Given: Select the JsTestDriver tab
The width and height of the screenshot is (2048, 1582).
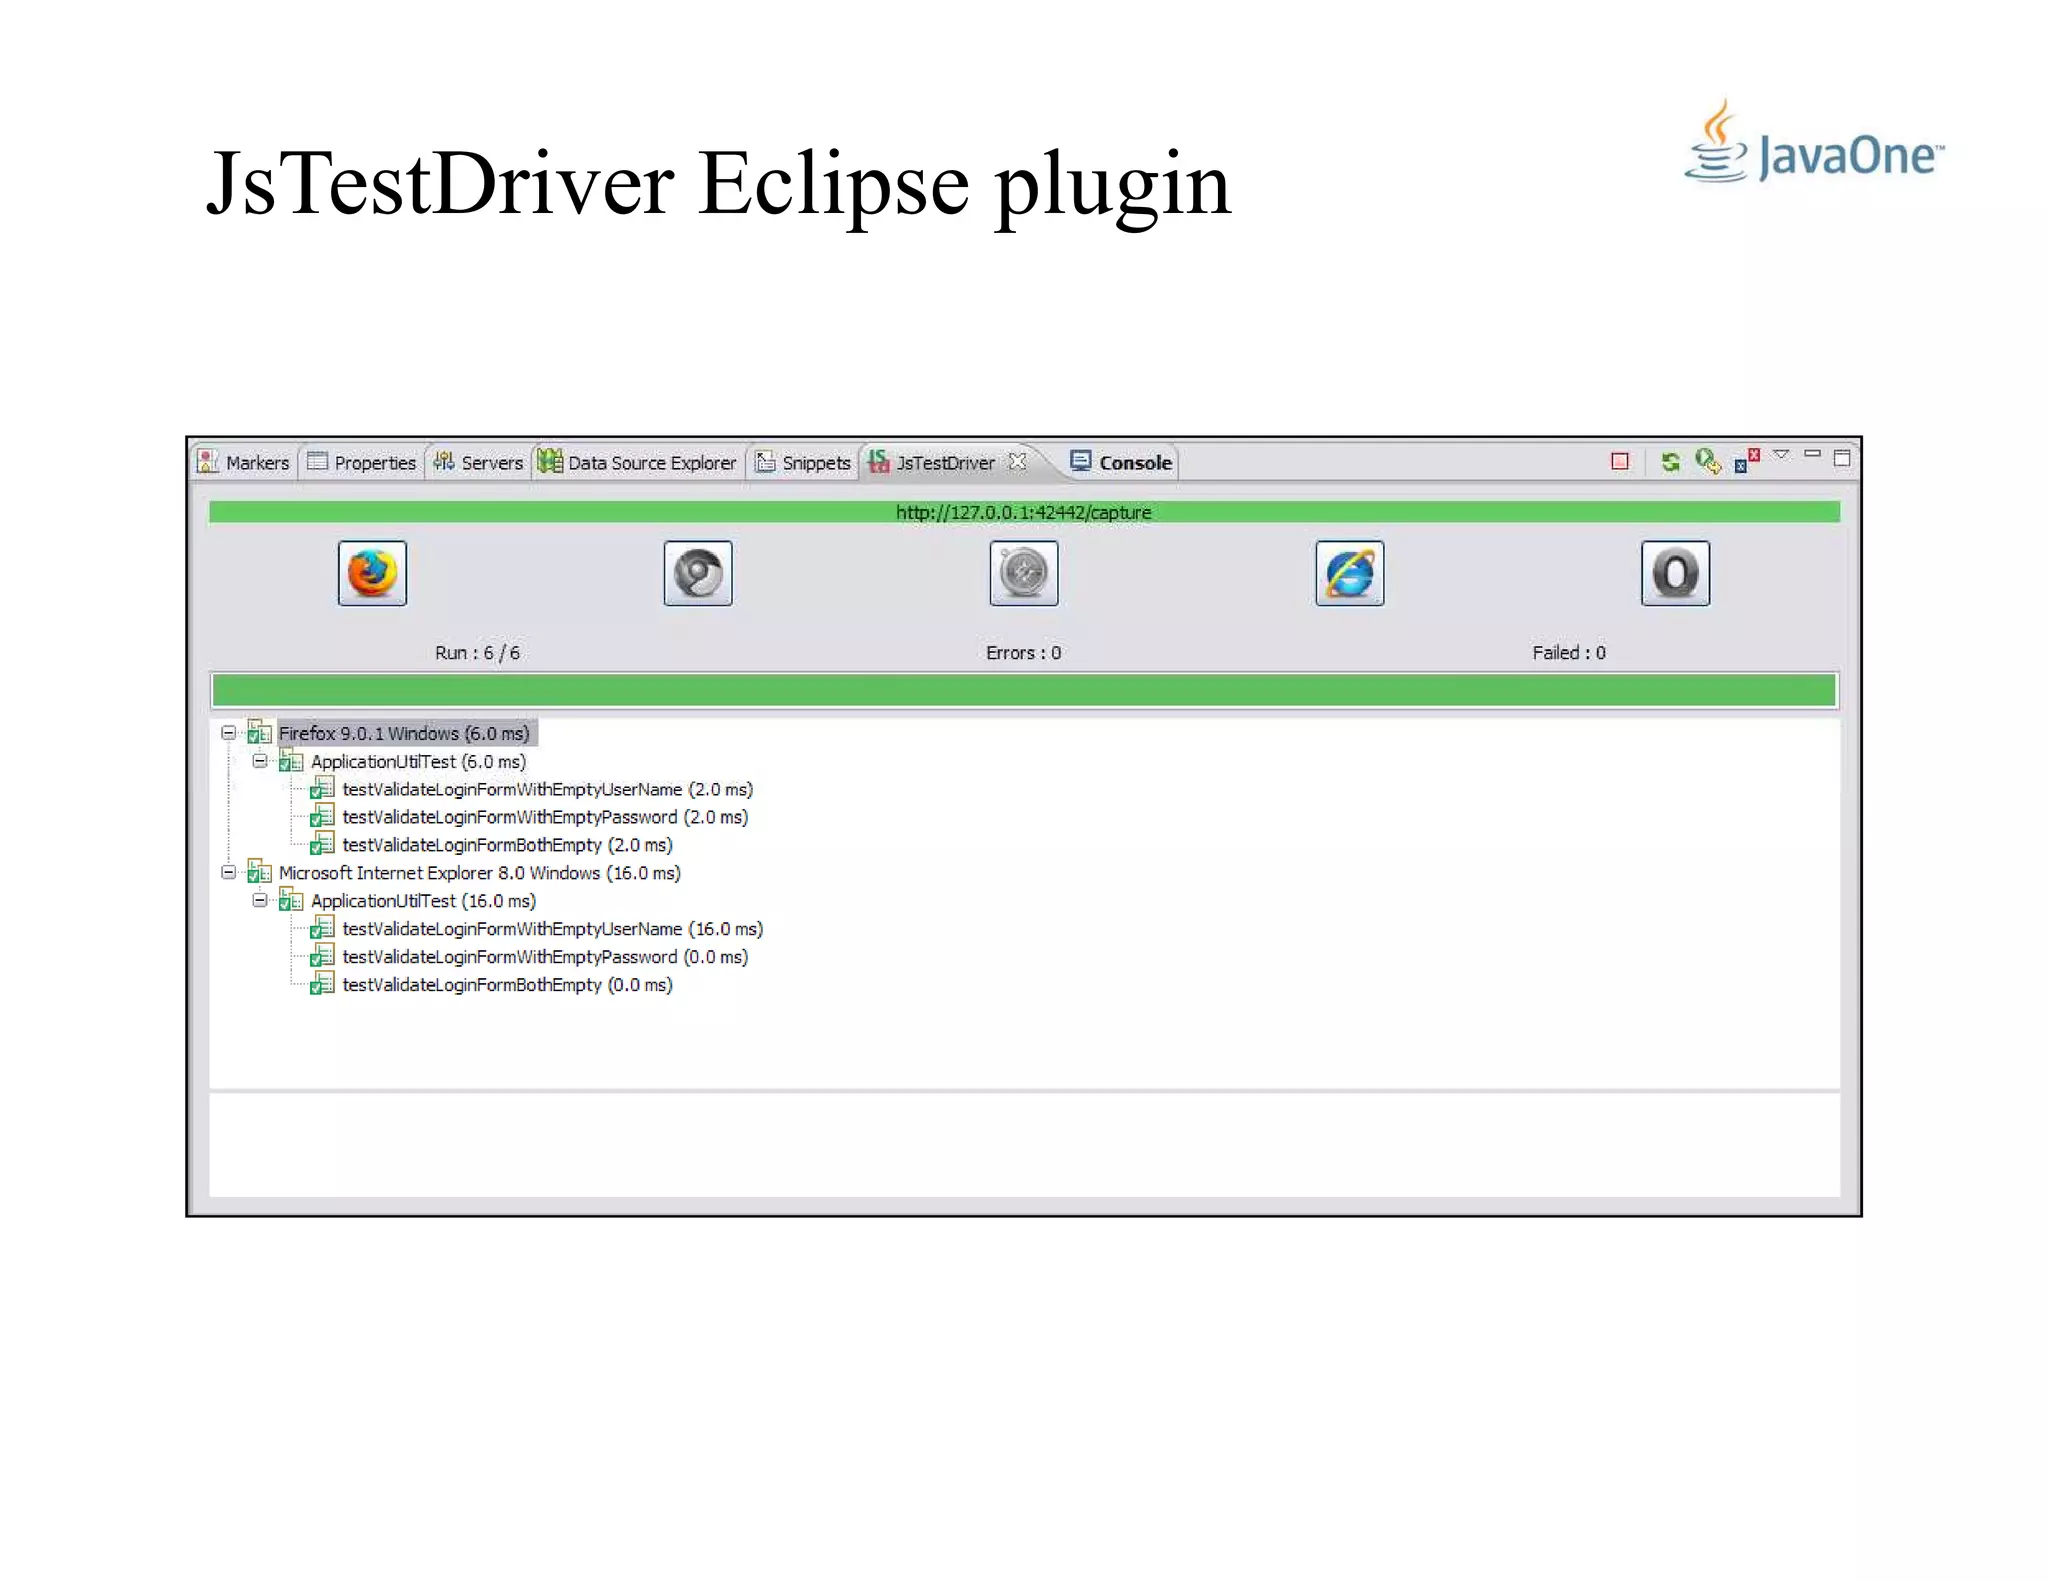Looking at the screenshot, I should coord(945,463).
